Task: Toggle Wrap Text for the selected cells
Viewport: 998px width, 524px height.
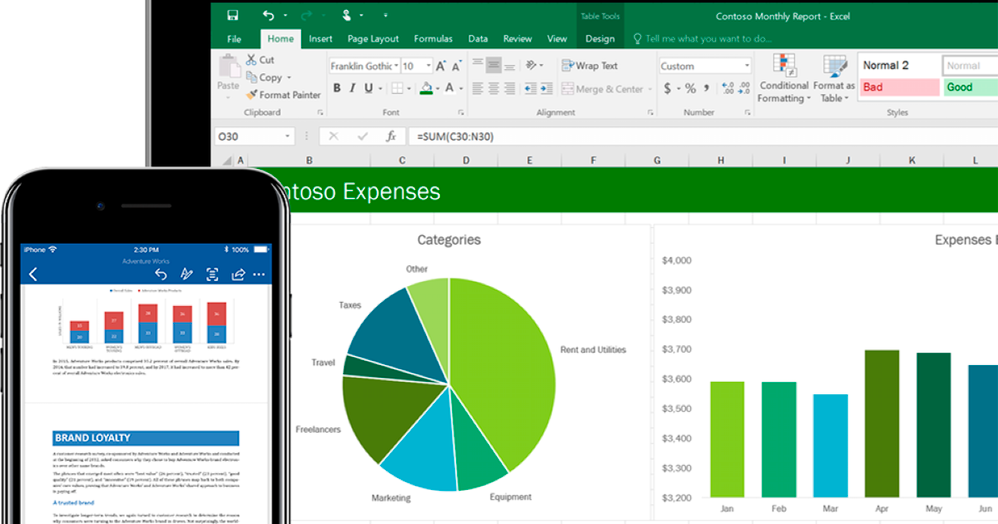Action: click(589, 66)
